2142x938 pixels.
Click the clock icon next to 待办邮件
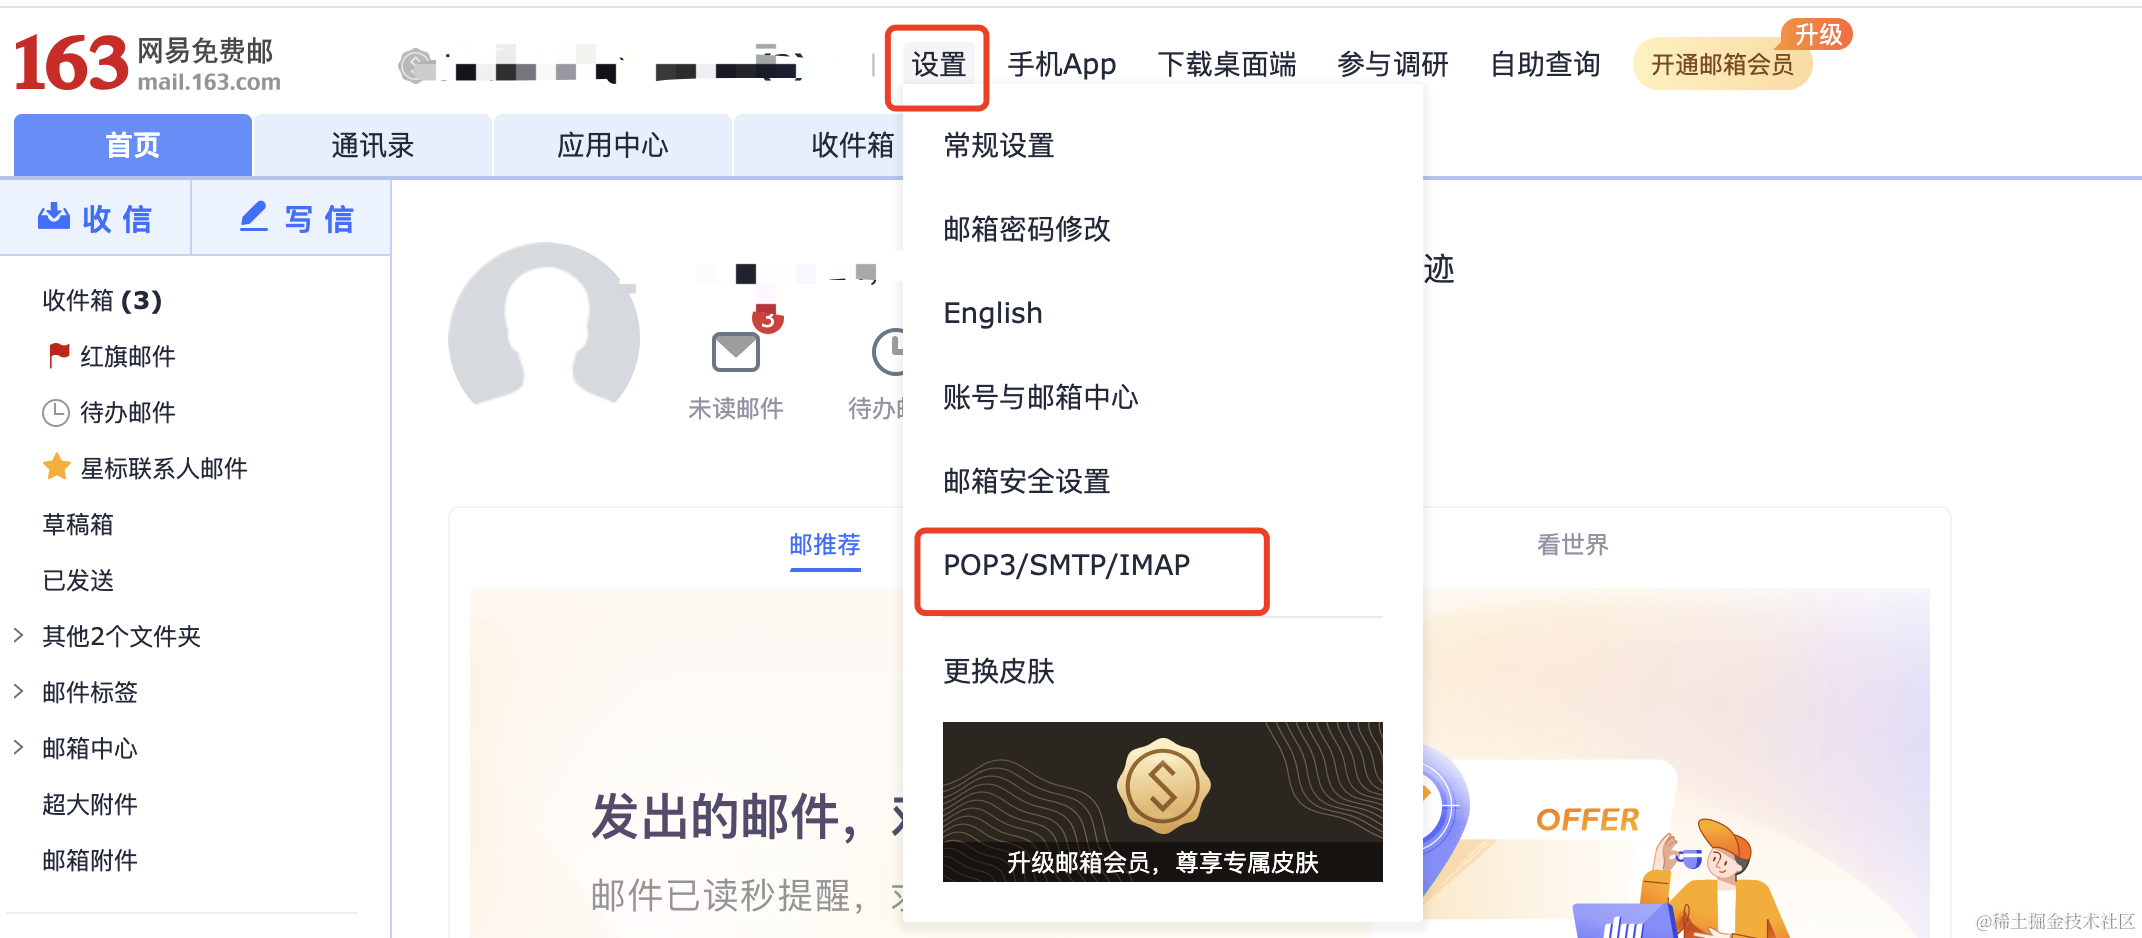tap(57, 412)
